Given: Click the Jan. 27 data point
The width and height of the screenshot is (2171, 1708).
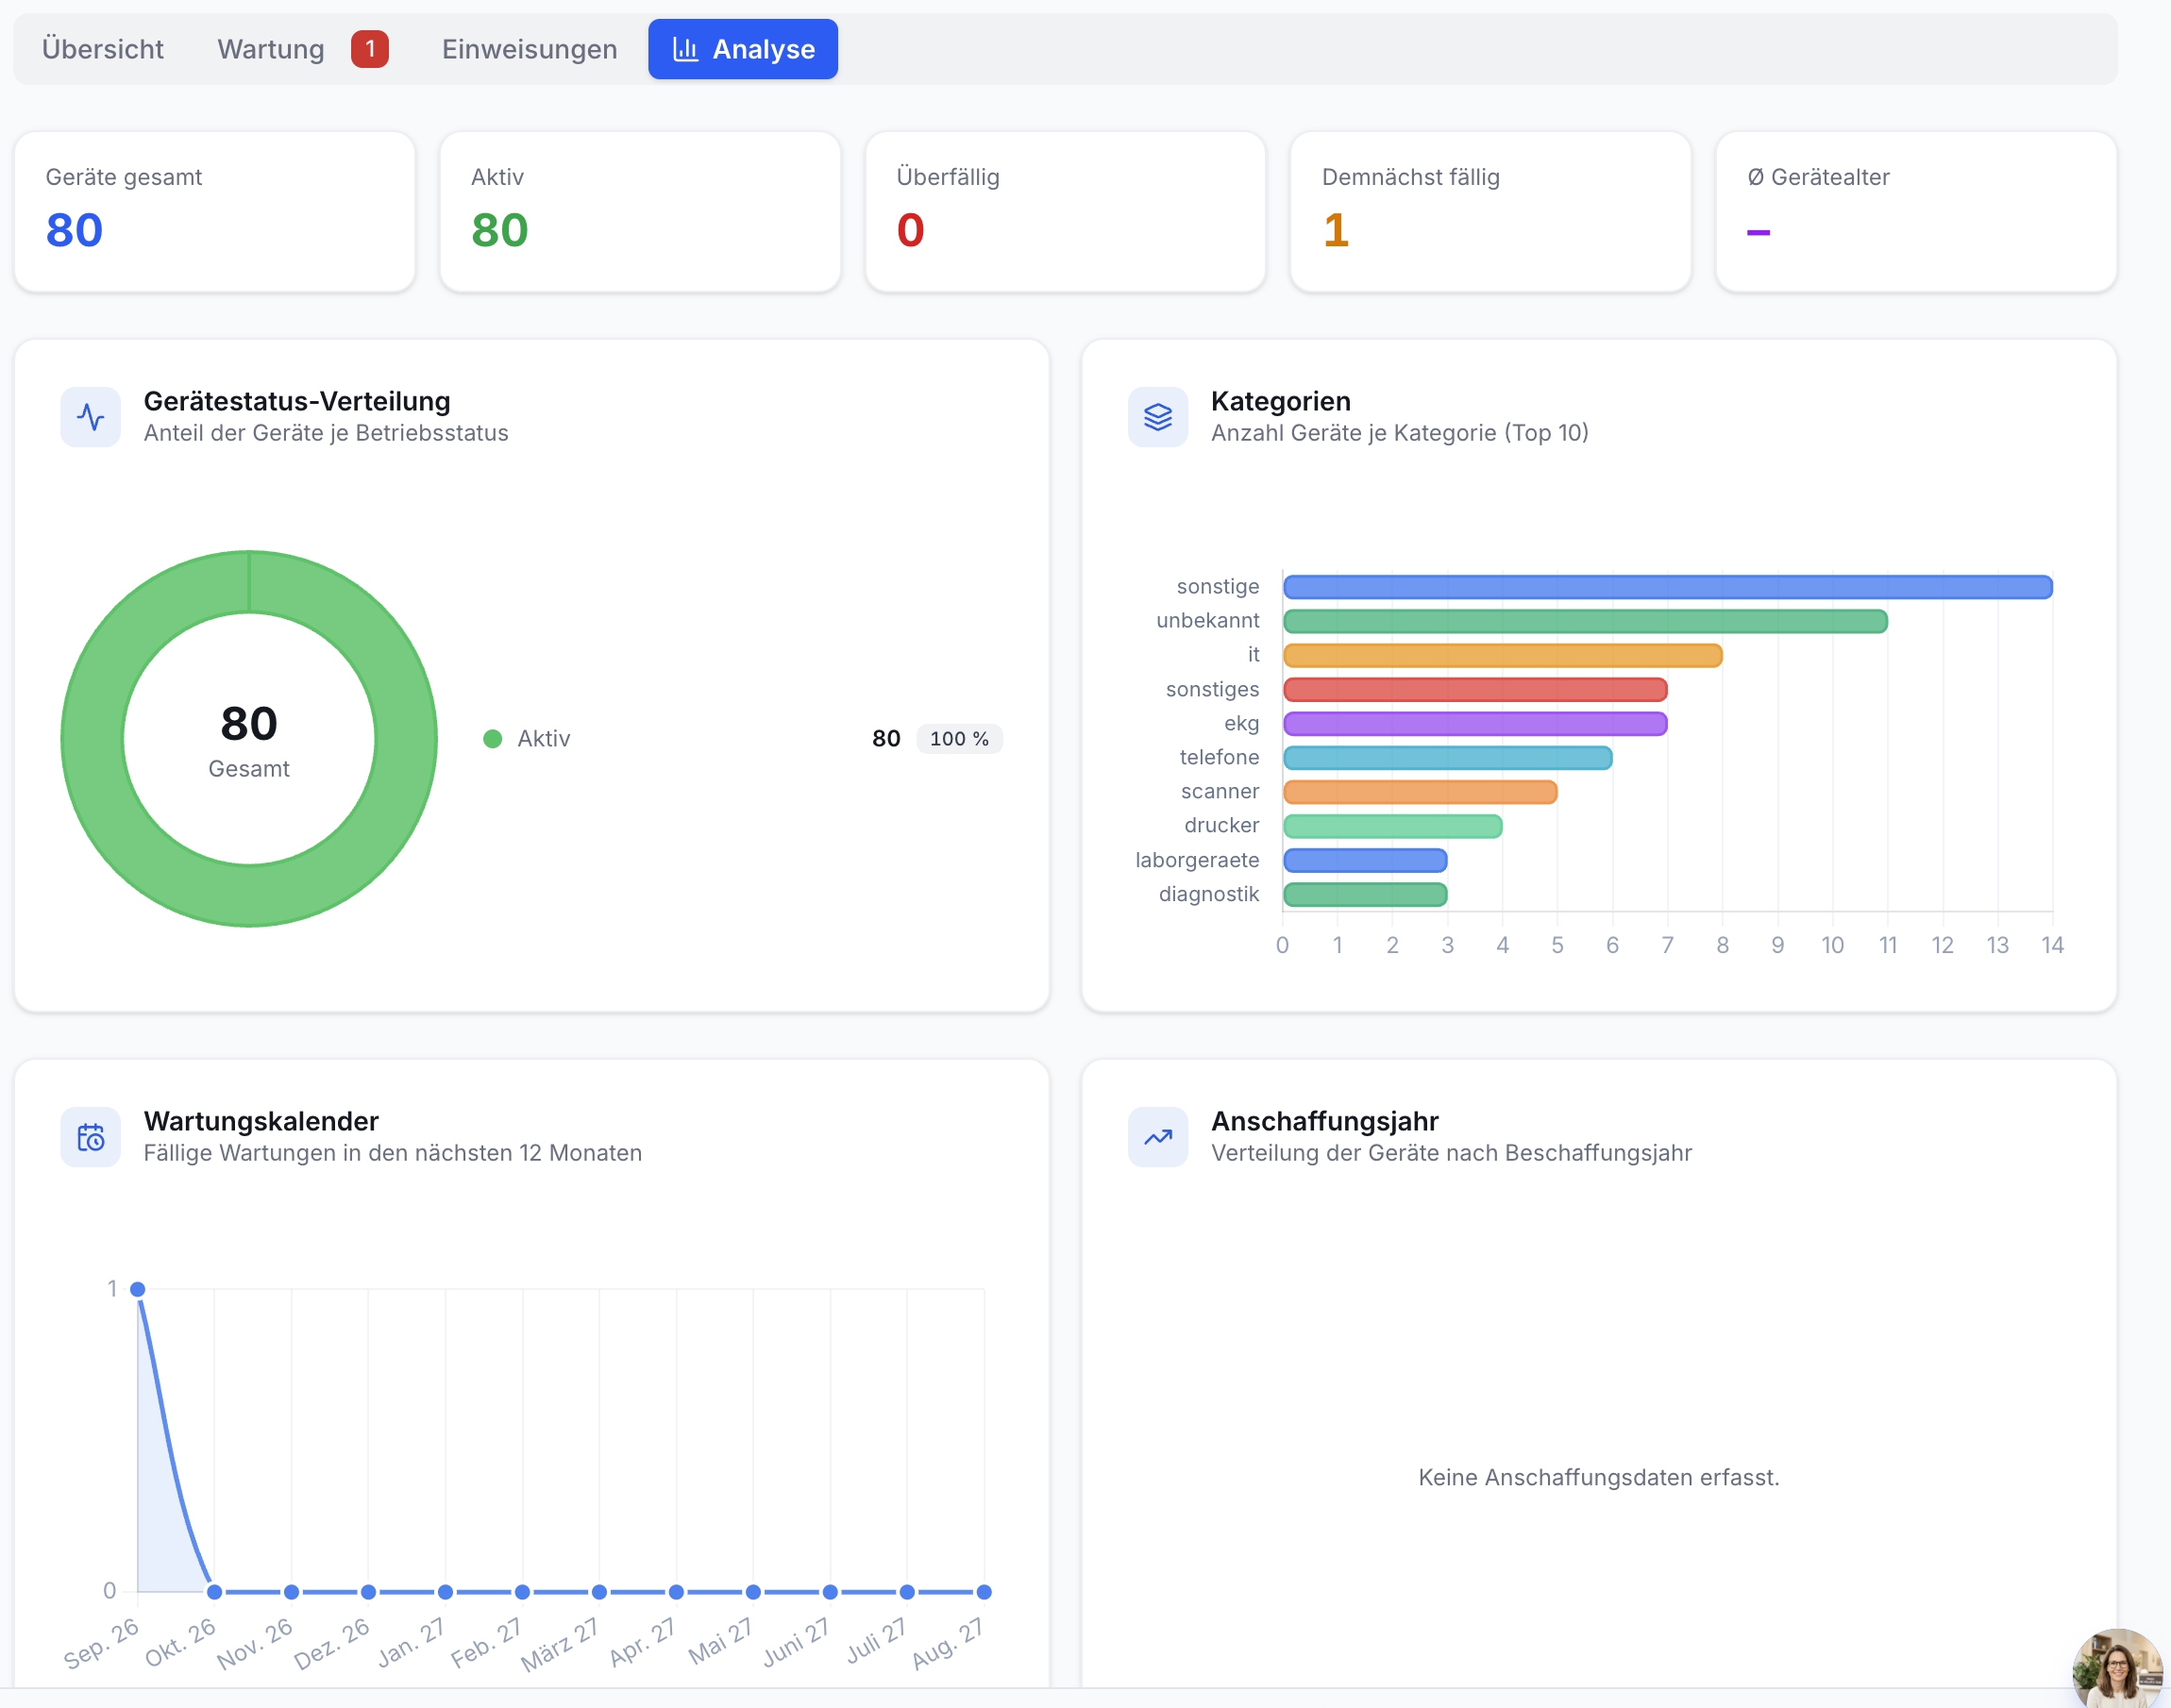Looking at the screenshot, I should coord(445,1592).
